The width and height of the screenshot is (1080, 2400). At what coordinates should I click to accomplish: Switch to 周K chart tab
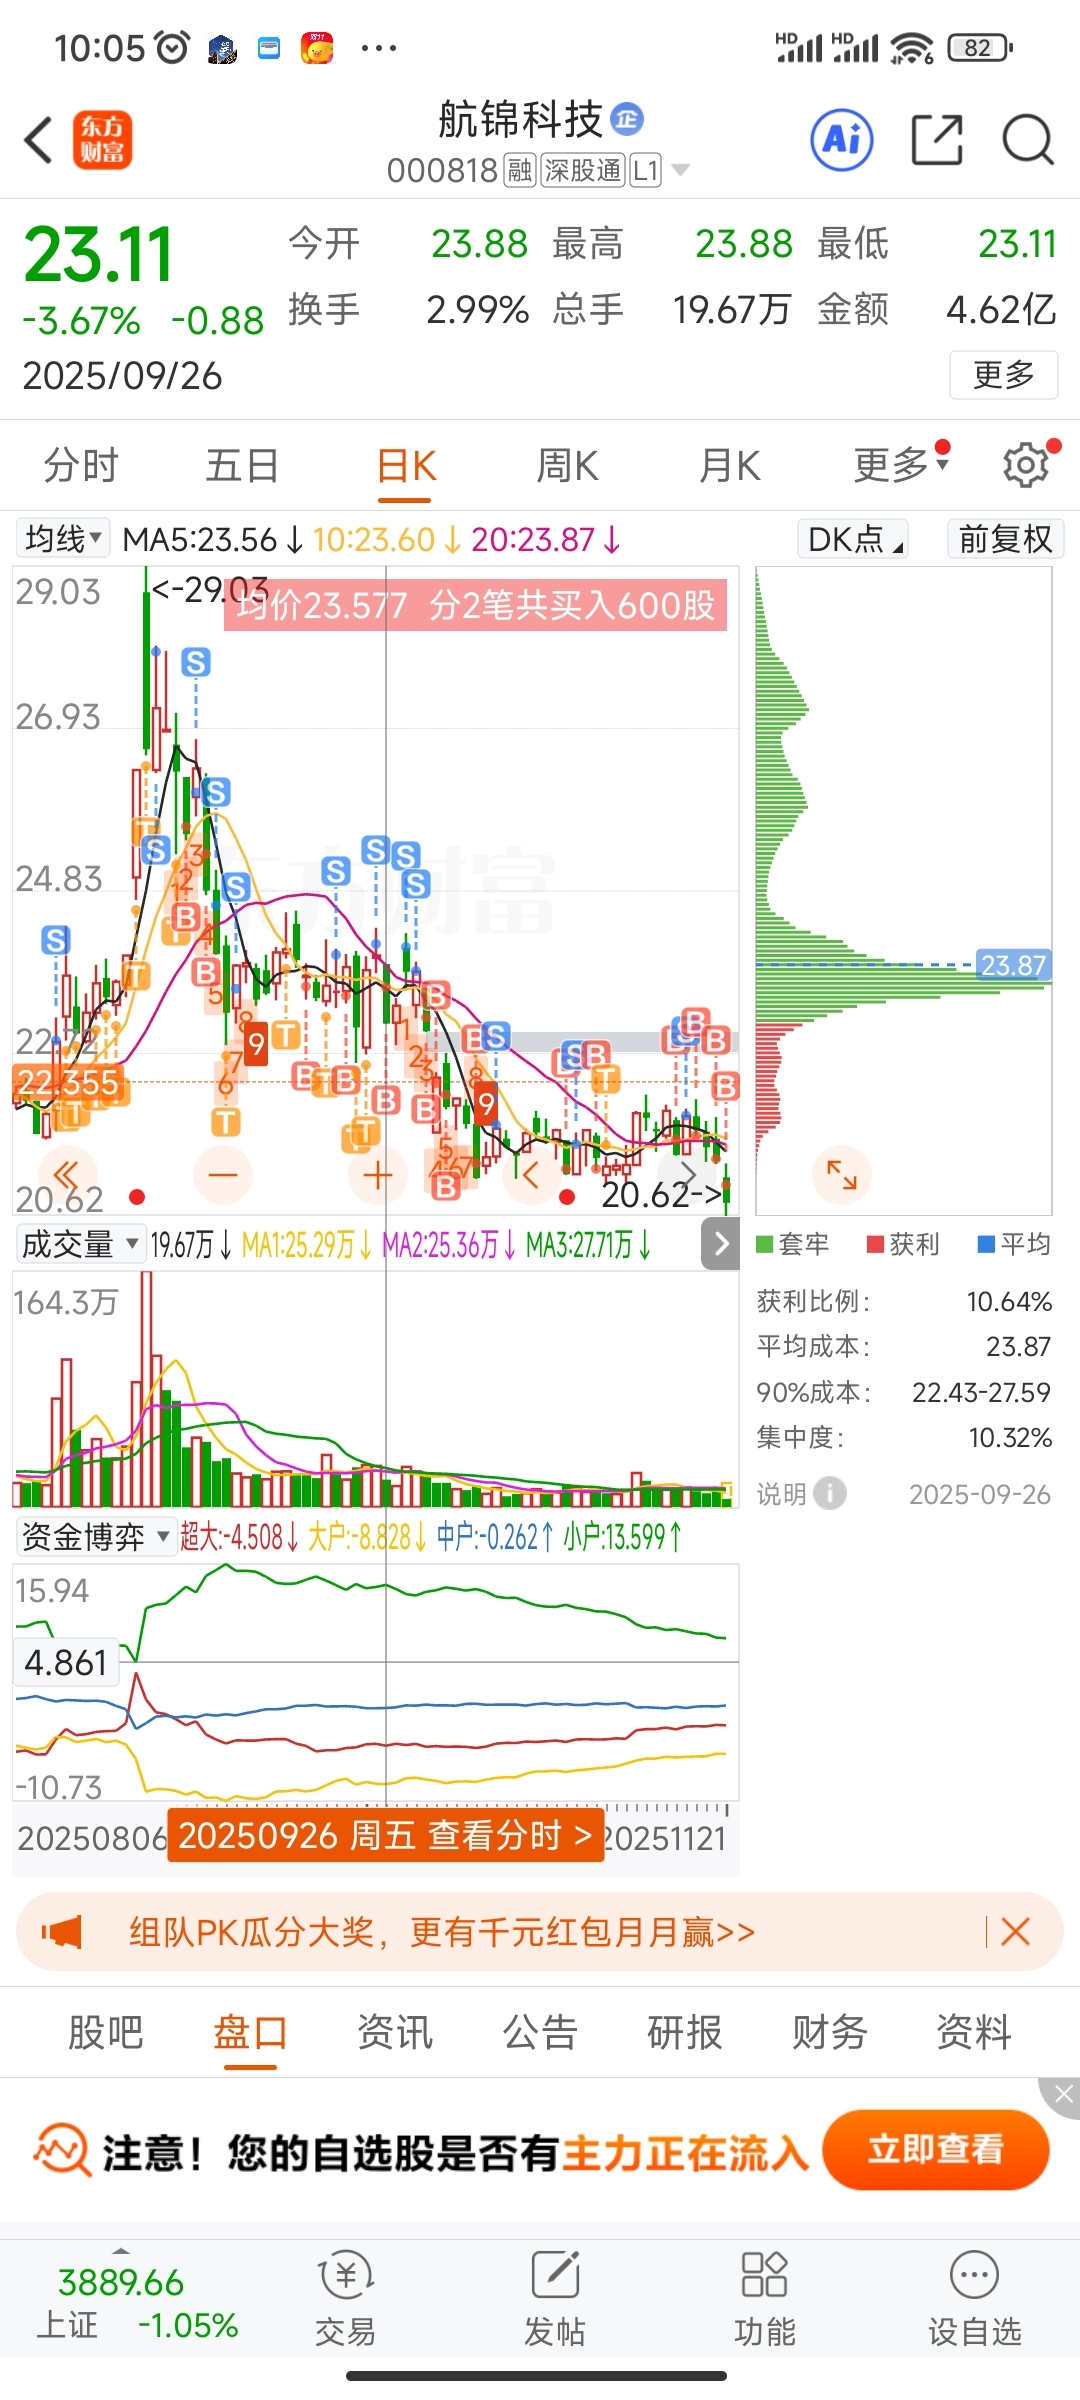point(567,466)
